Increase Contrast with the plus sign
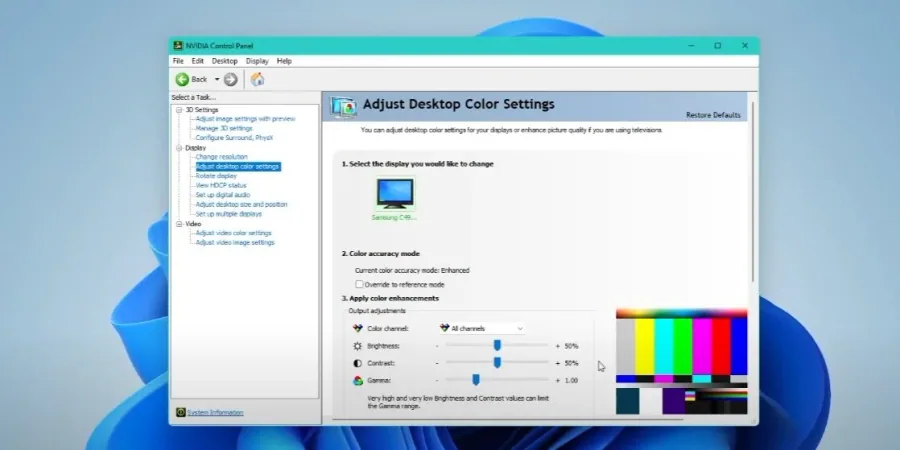Screen dimensions: 900x450 [x=557, y=363]
